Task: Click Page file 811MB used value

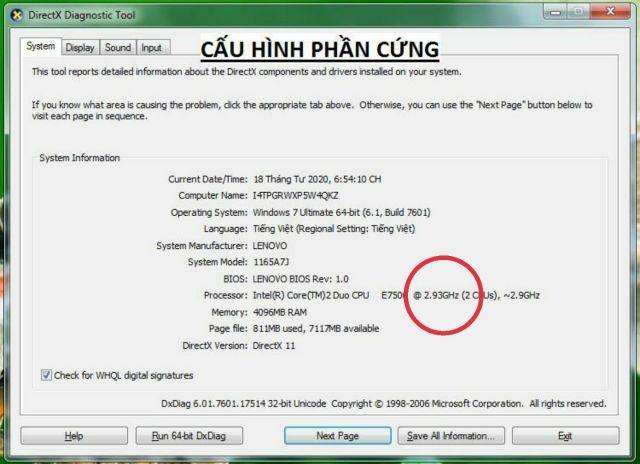Action: click(316, 329)
